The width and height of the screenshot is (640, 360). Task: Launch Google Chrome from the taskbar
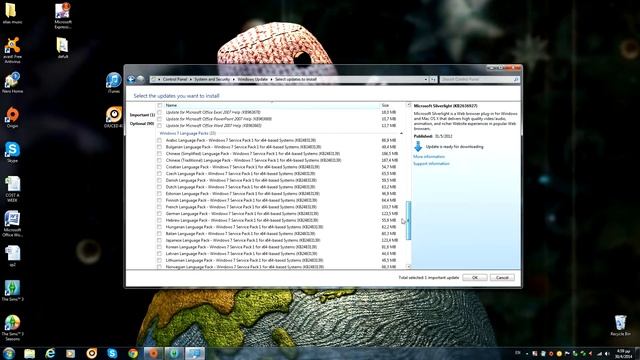click(133, 353)
